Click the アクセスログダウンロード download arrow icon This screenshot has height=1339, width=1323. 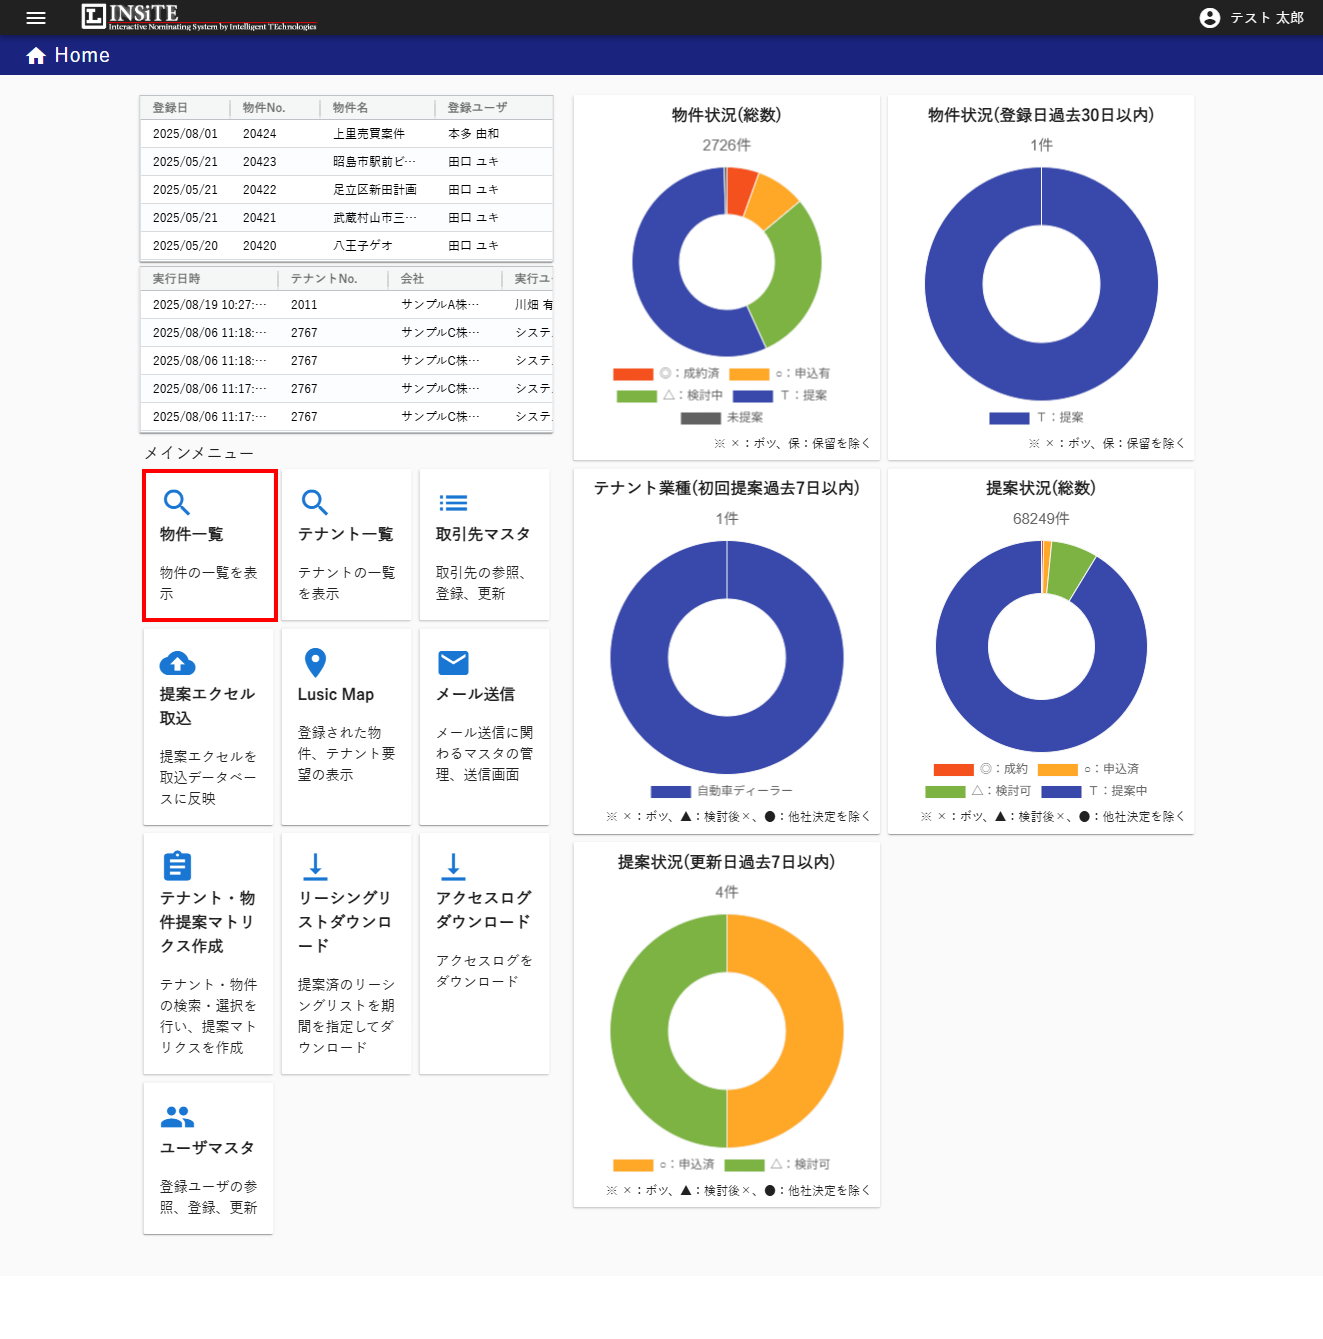click(x=452, y=866)
